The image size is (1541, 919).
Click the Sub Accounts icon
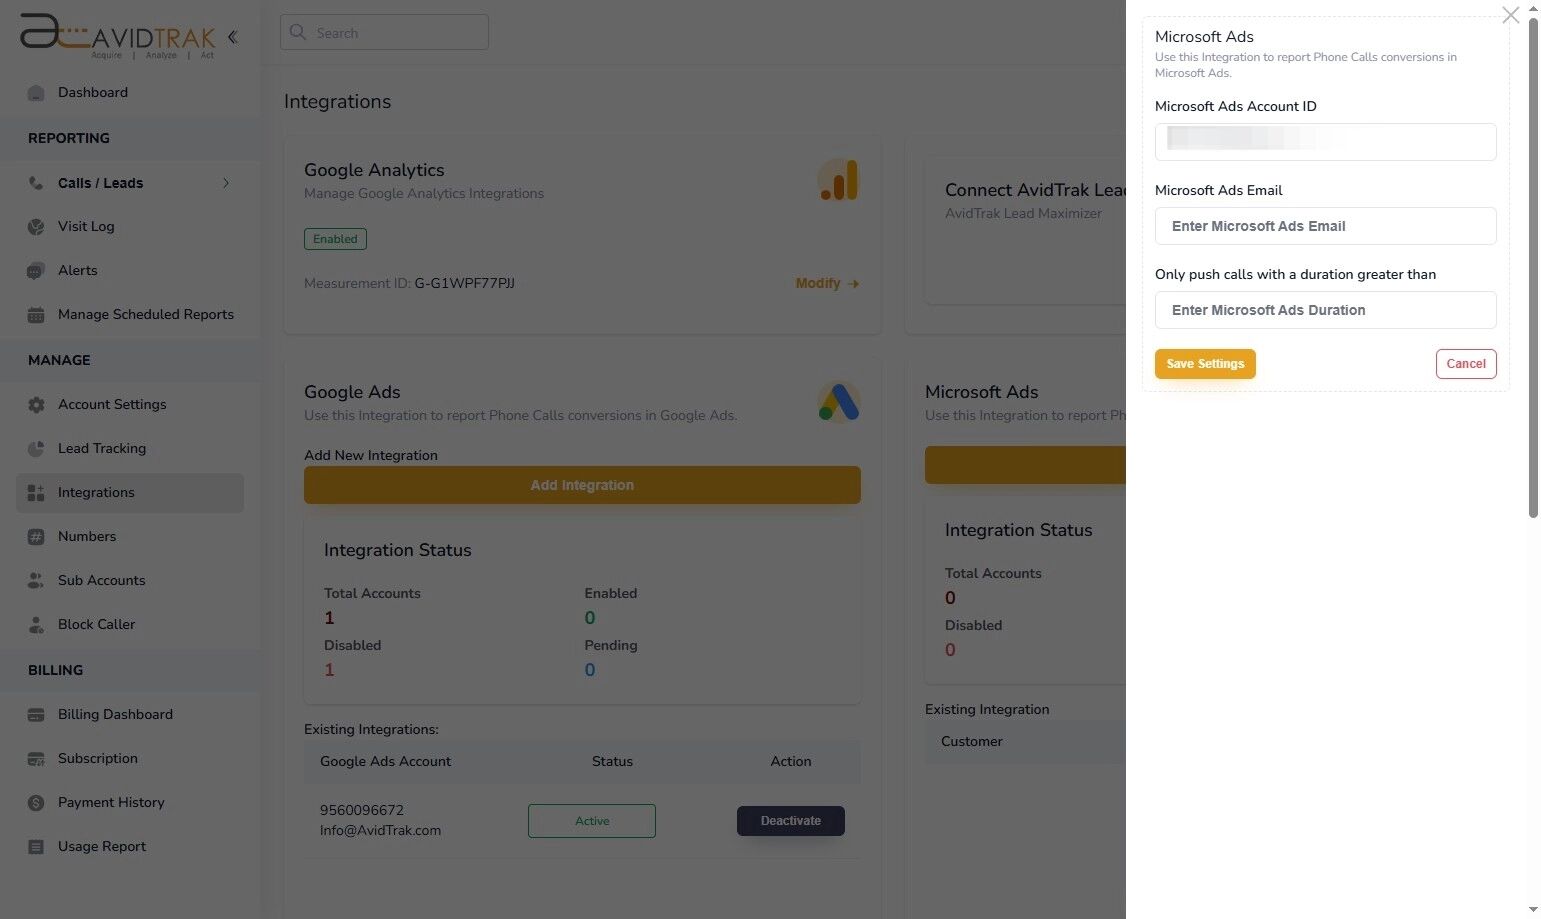[x=36, y=580]
